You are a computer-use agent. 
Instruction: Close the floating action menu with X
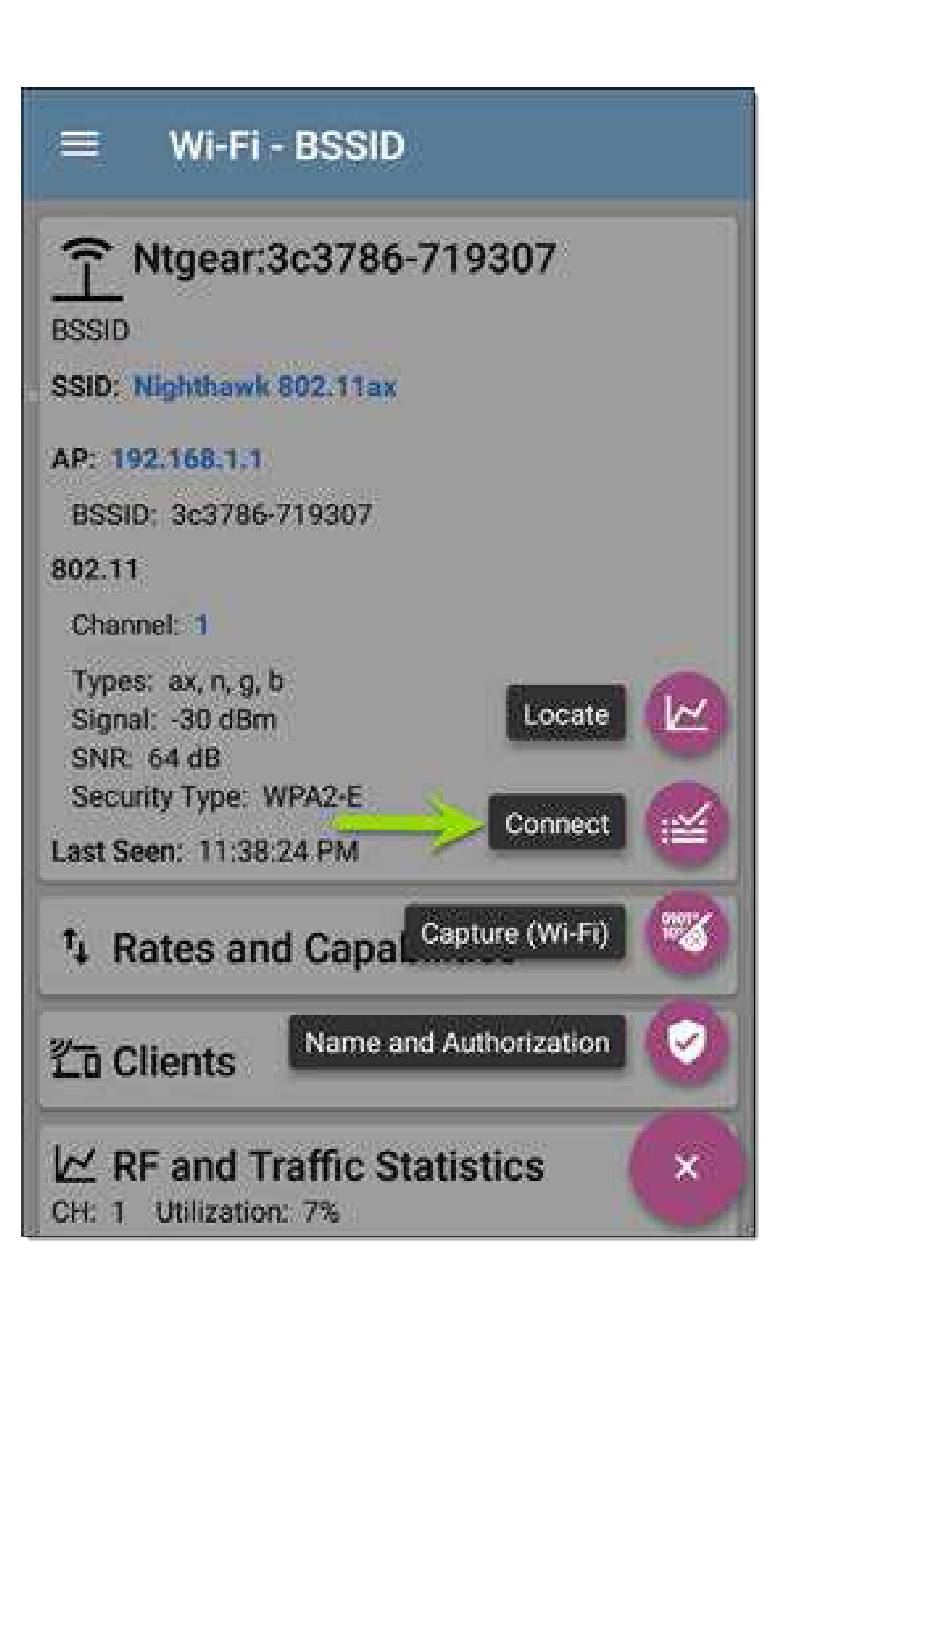pos(687,1167)
